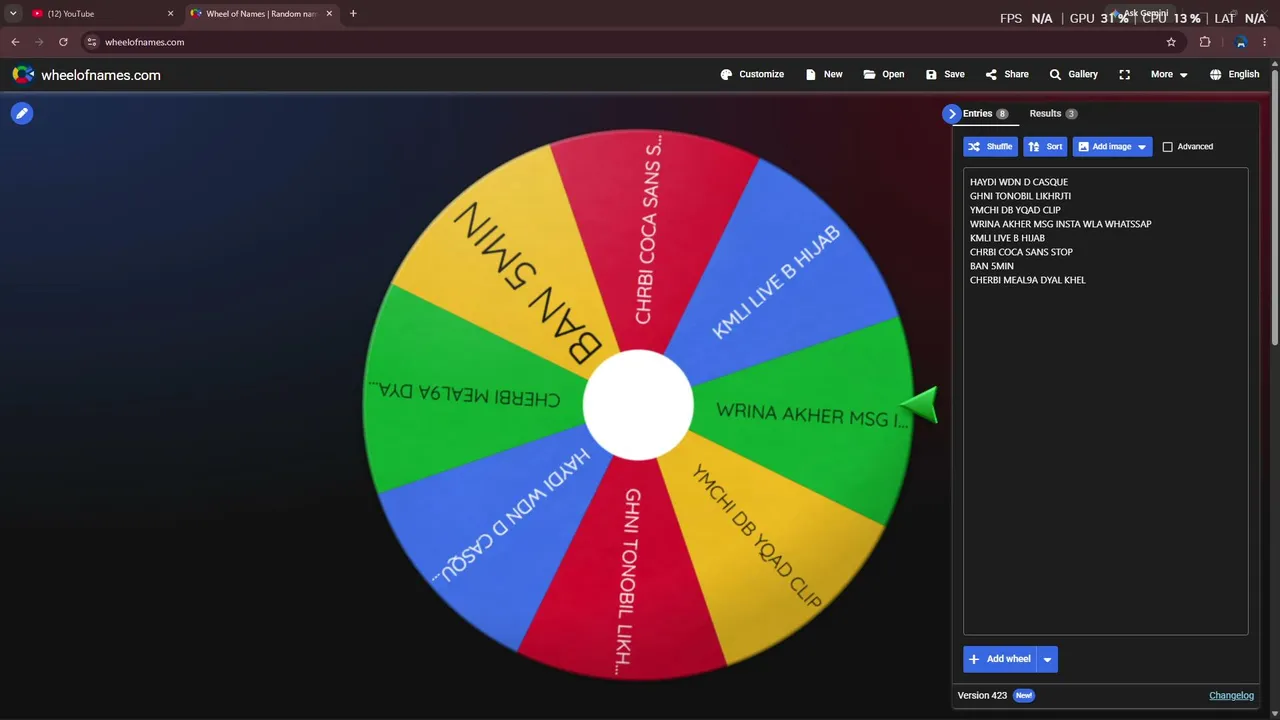Click the green wheel pointer arrow
Screen dimensions: 1280x720
(x=920, y=404)
